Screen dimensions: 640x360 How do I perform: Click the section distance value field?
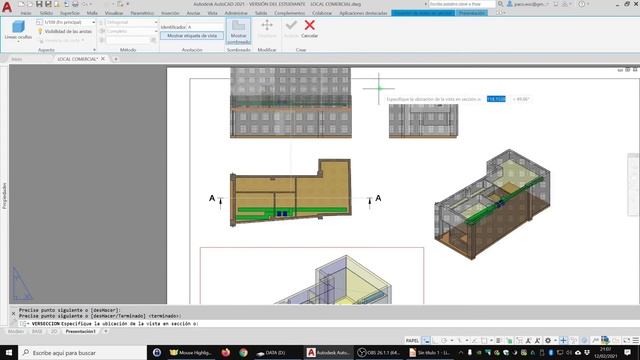pos(496,99)
